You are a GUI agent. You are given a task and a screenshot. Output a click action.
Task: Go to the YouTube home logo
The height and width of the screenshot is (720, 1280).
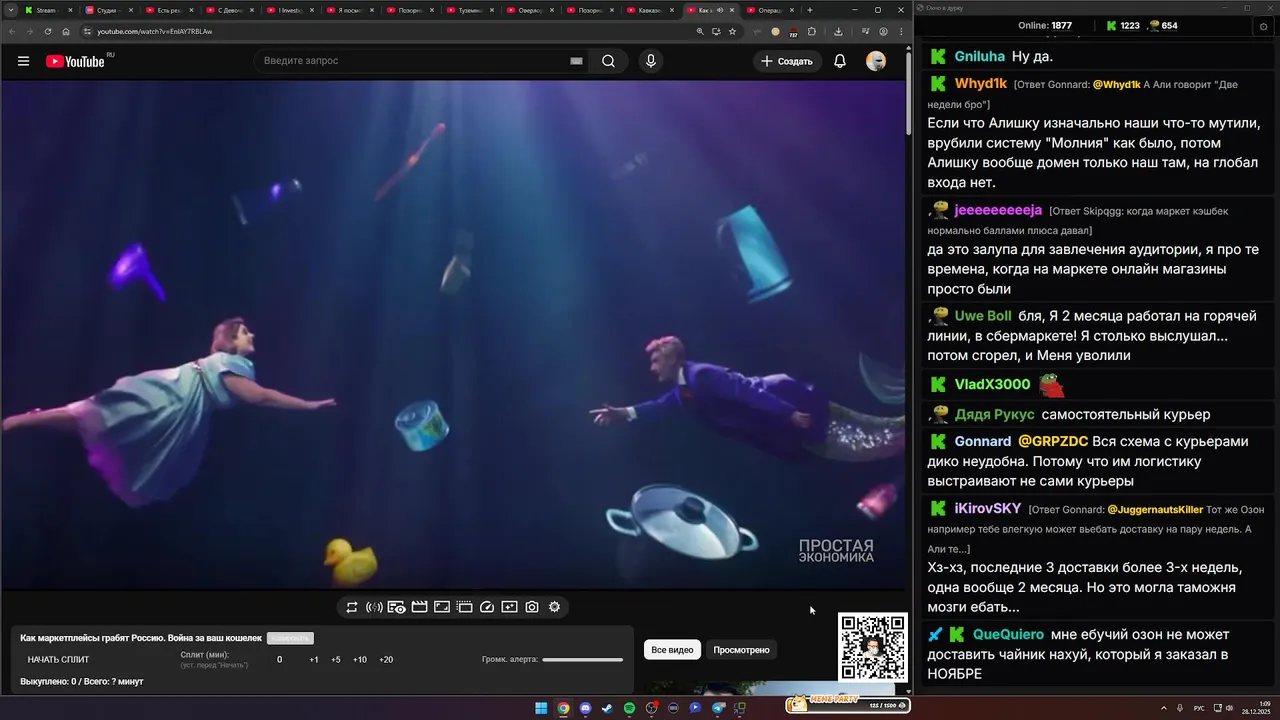click(75, 61)
